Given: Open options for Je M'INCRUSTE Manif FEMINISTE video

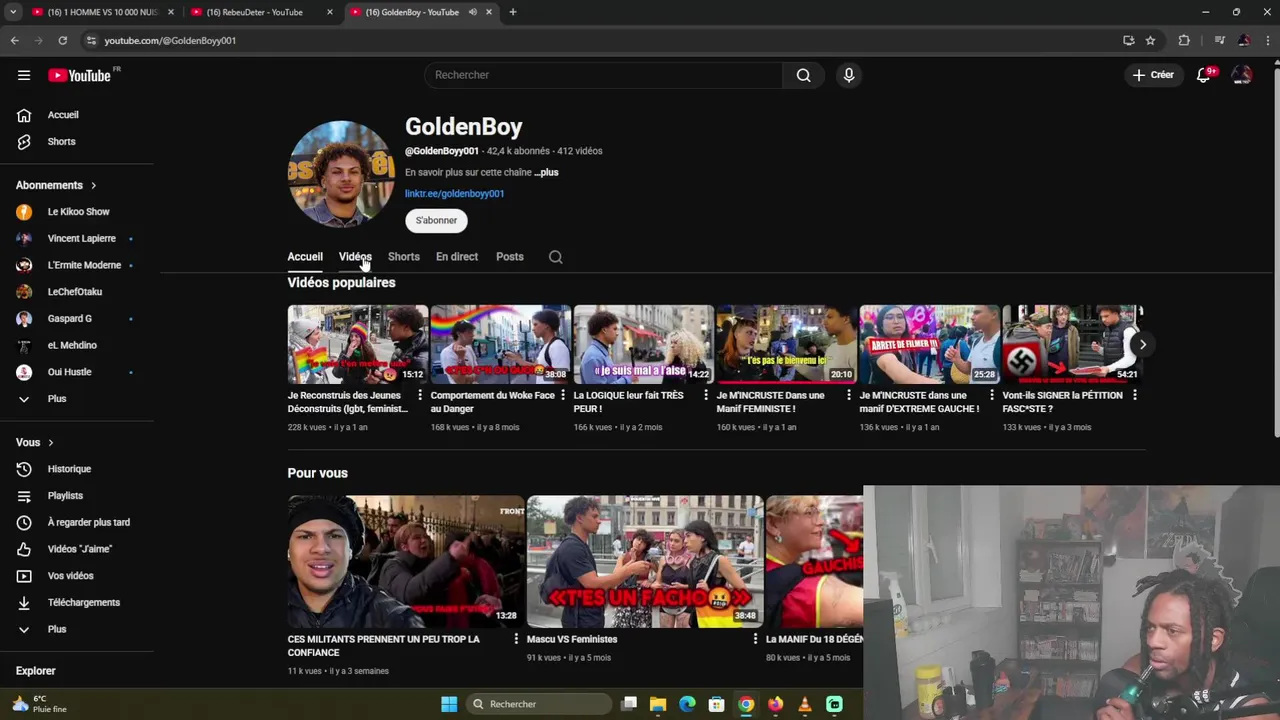Looking at the screenshot, I should [x=849, y=396].
